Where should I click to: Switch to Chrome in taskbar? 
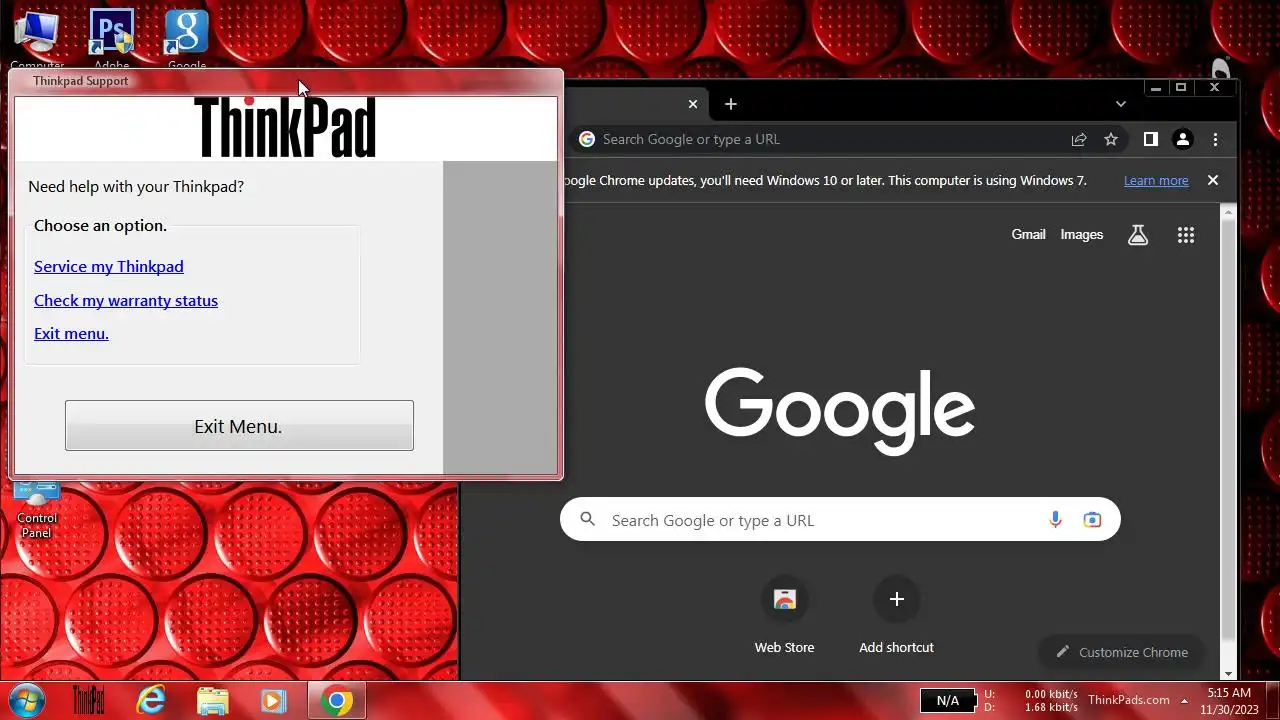pyautogui.click(x=337, y=700)
